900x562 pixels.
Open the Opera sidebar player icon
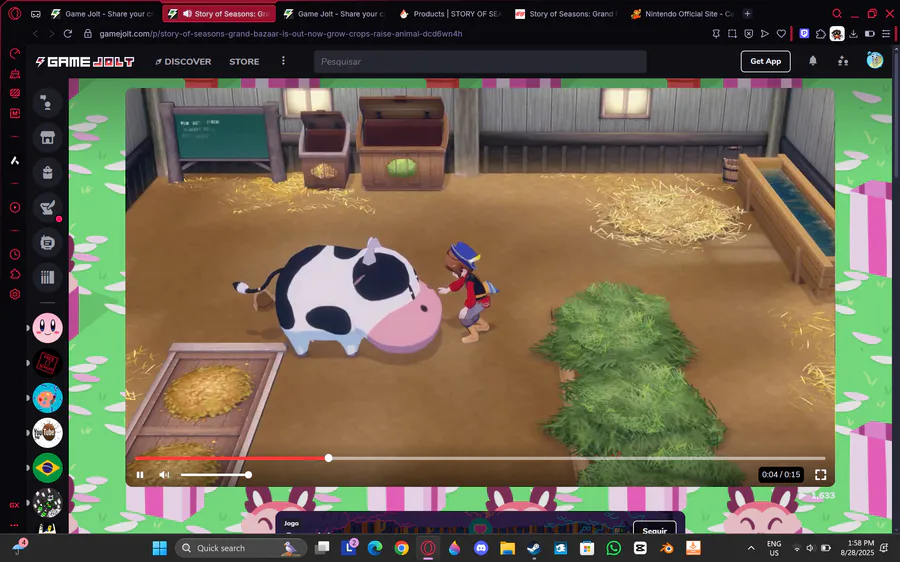pyautogui.click(x=15, y=207)
